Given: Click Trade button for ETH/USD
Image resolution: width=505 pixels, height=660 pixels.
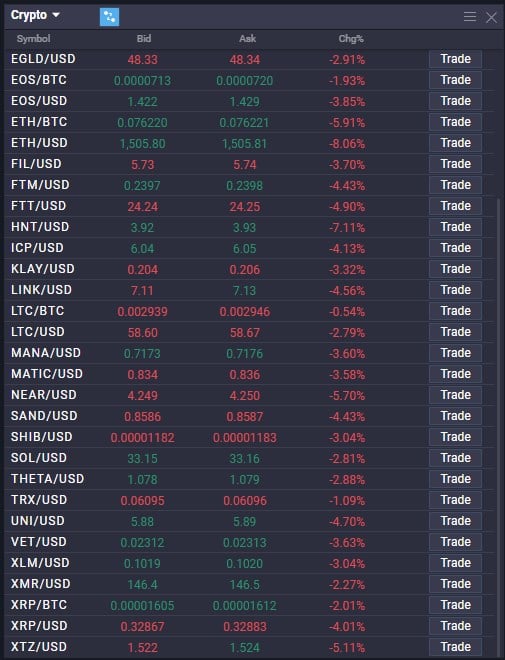Looking at the screenshot, I should click(455, 143).
